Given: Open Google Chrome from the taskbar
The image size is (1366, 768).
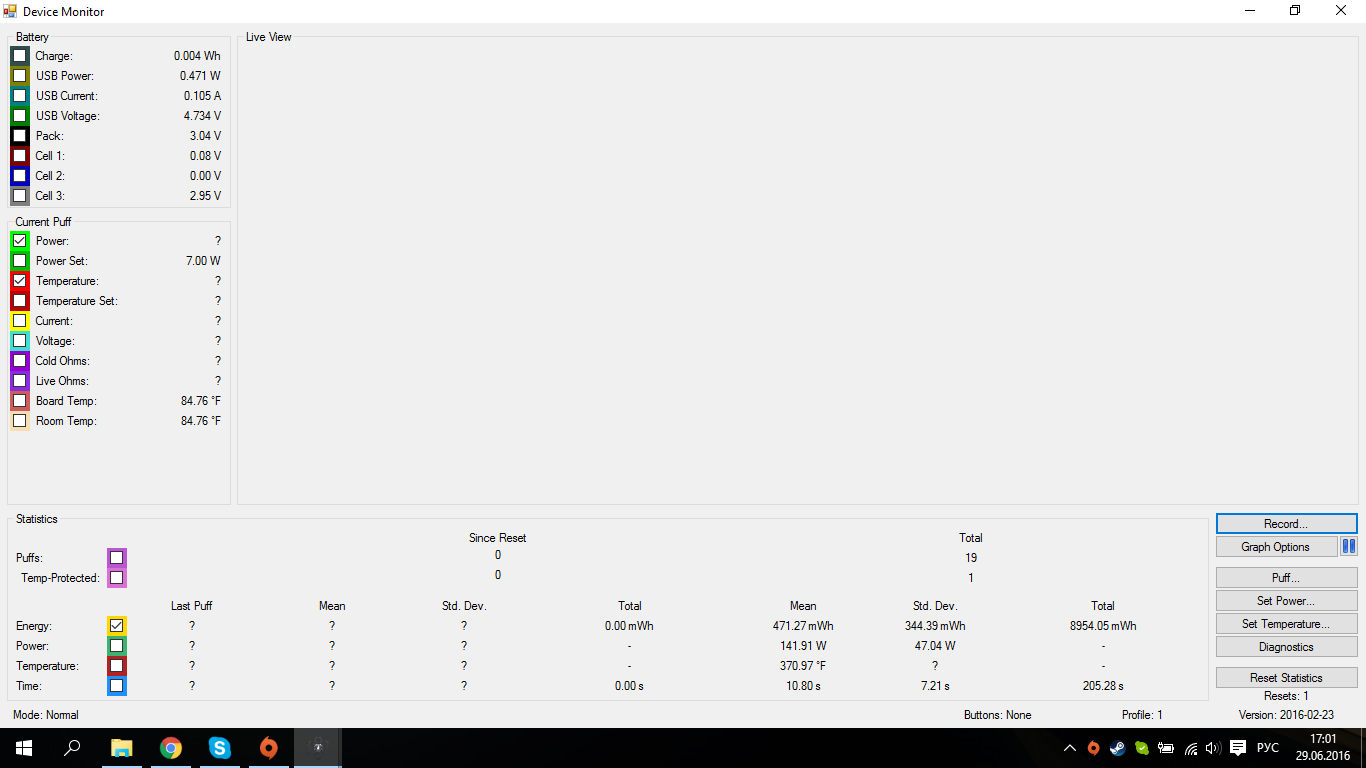Looking at the screenshot, I should (171, 748).
